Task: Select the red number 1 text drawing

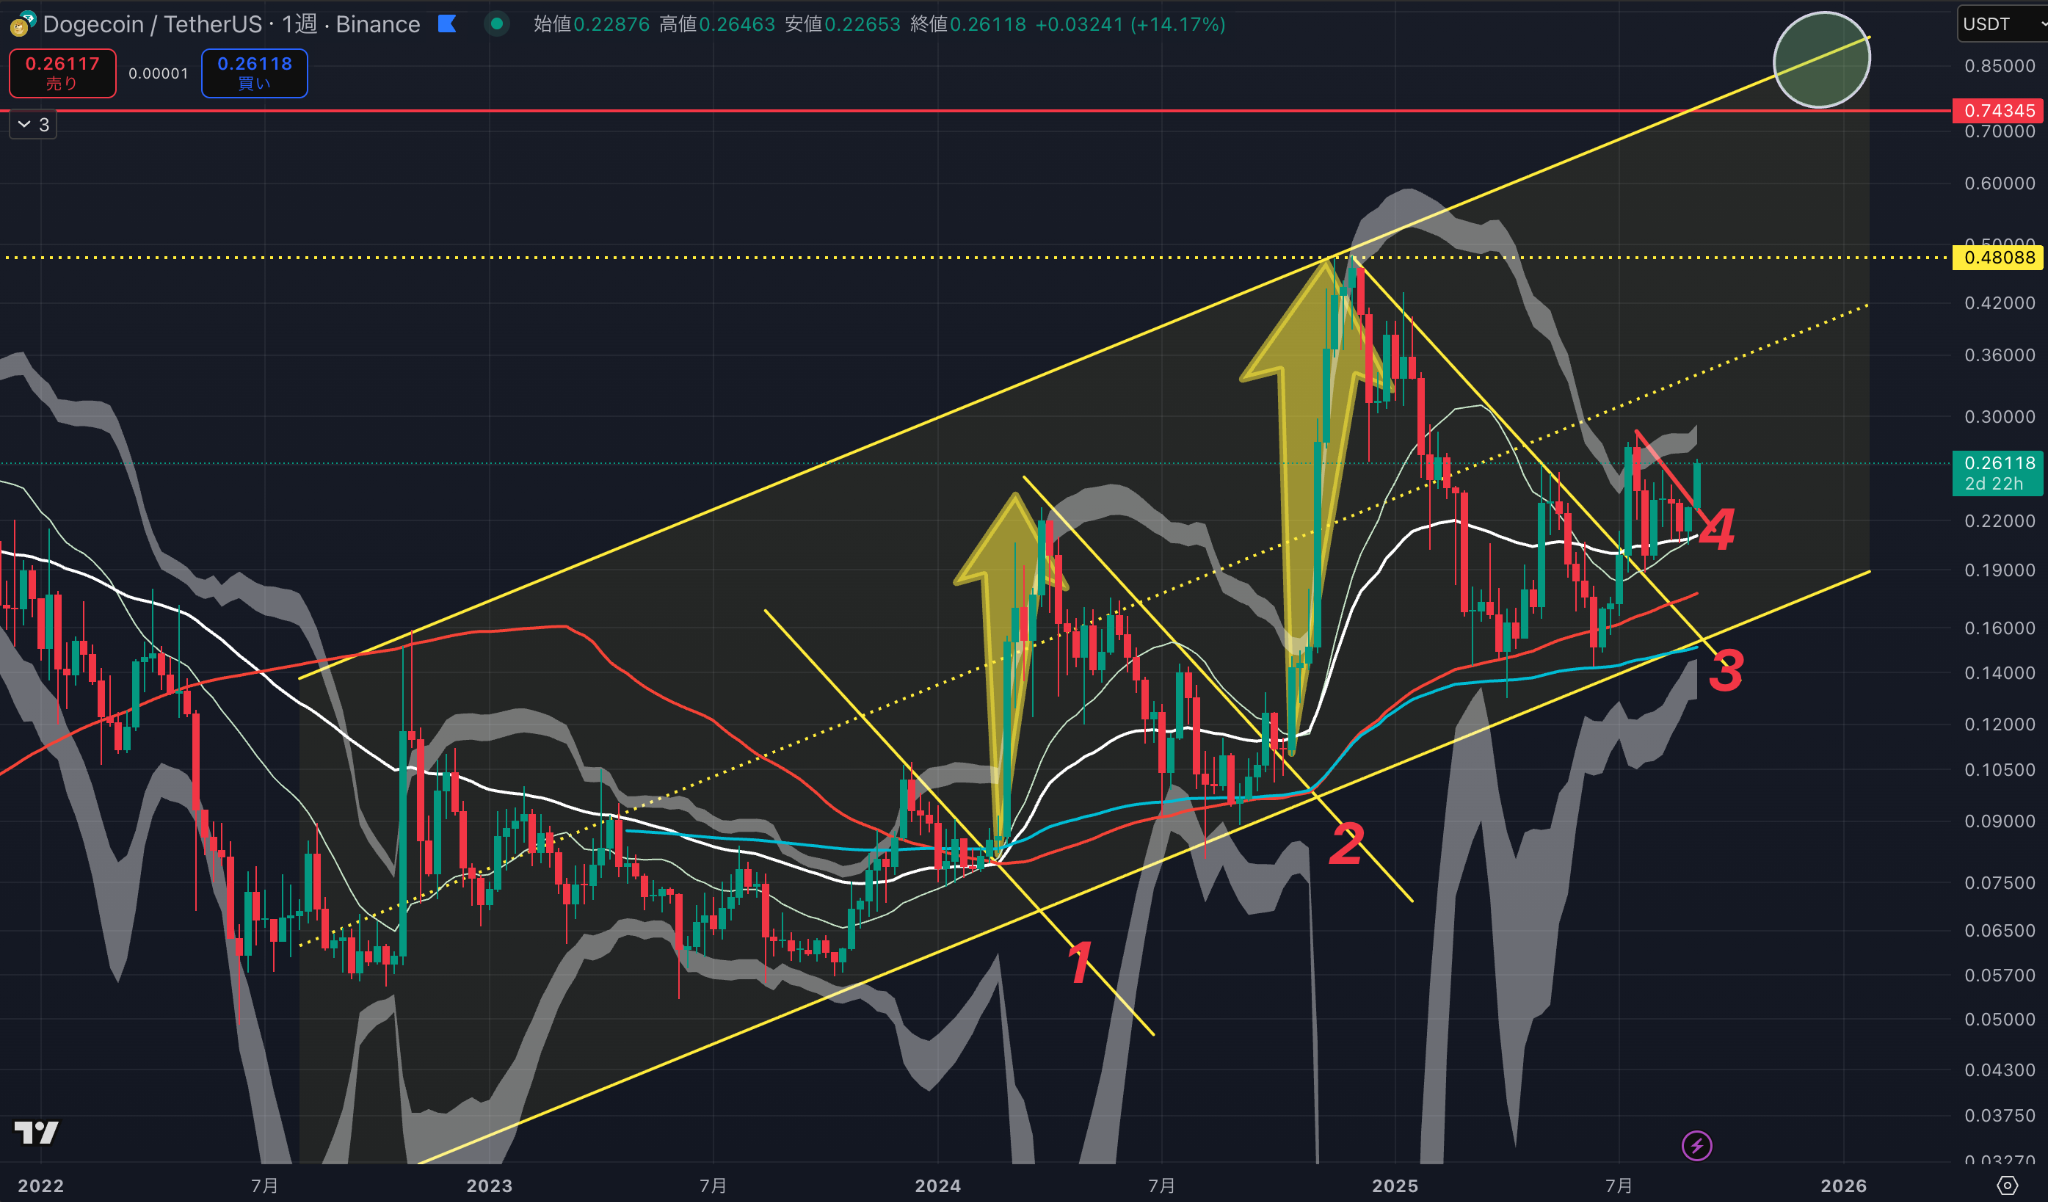Action: (1079, 962)
